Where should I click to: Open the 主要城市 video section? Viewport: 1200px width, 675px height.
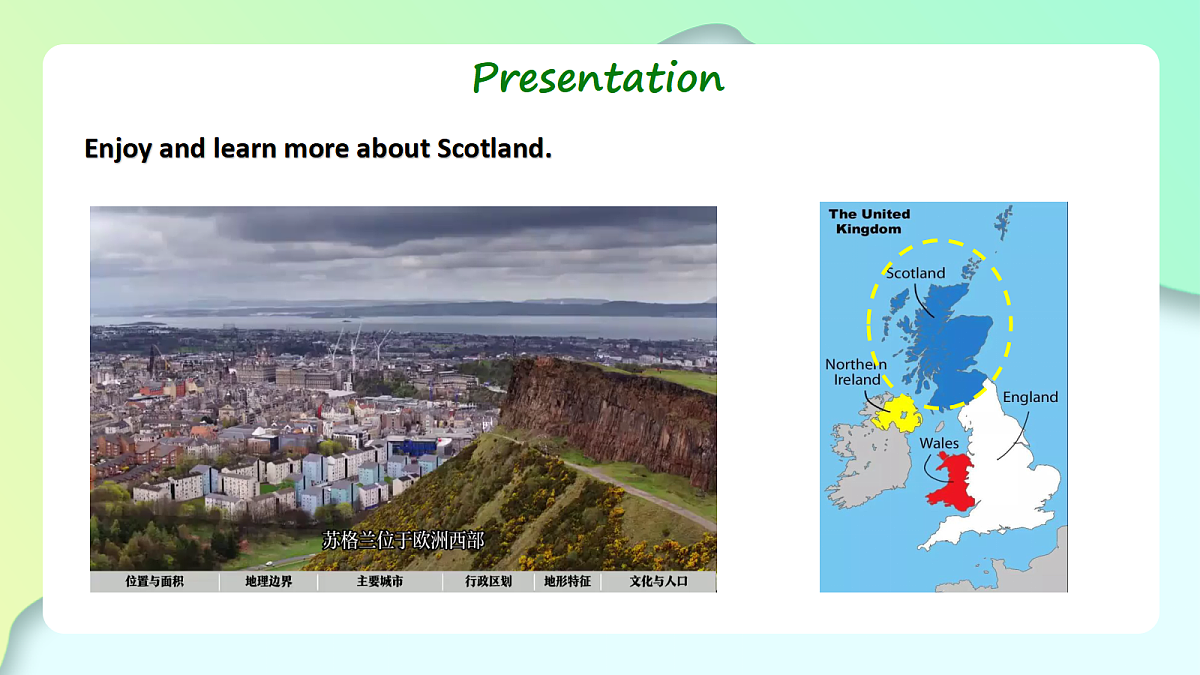coord(380,581)
